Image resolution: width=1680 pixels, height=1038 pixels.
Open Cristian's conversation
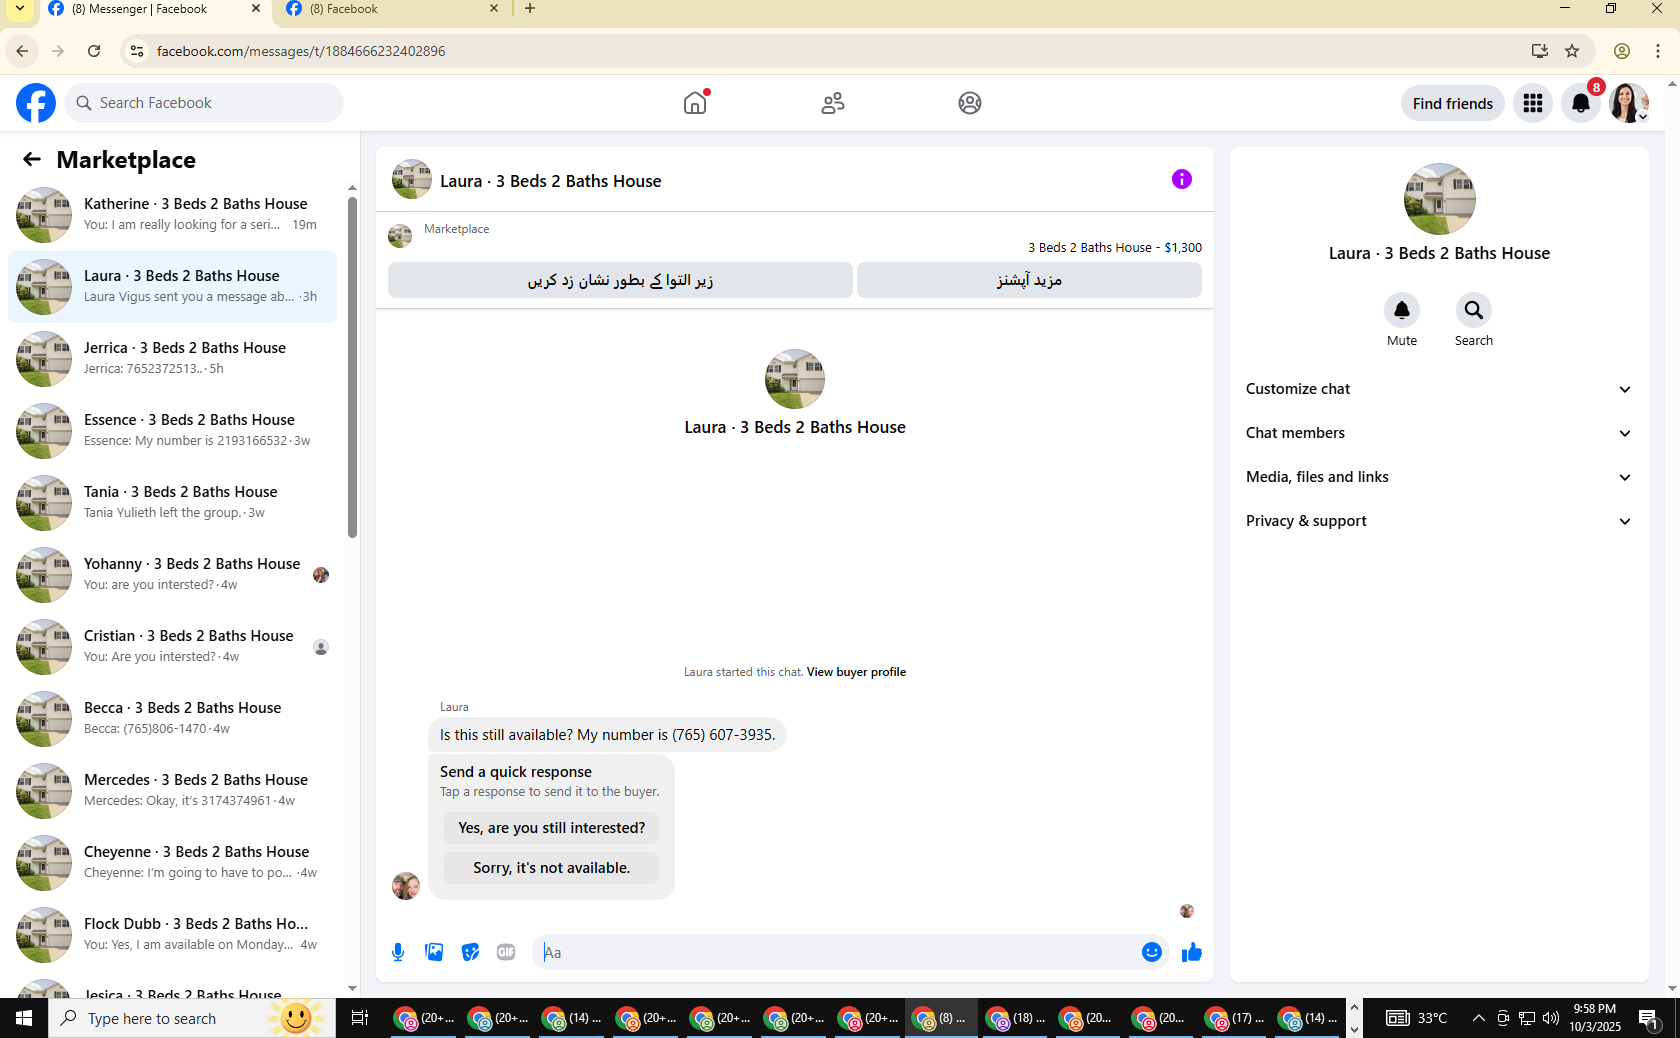pos(172,647)
